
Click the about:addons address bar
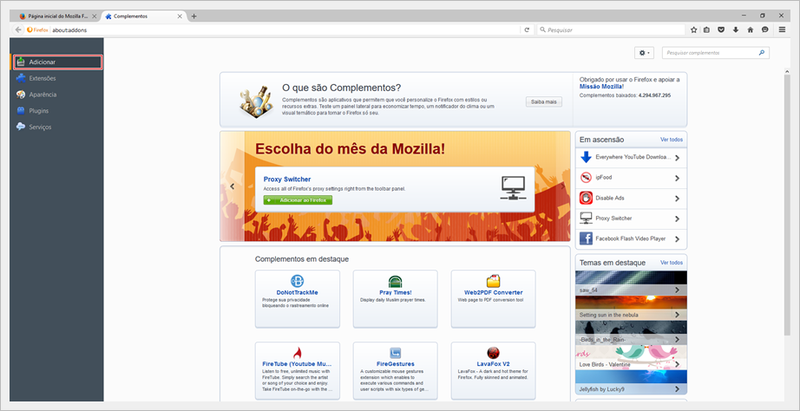coord(286,30)
